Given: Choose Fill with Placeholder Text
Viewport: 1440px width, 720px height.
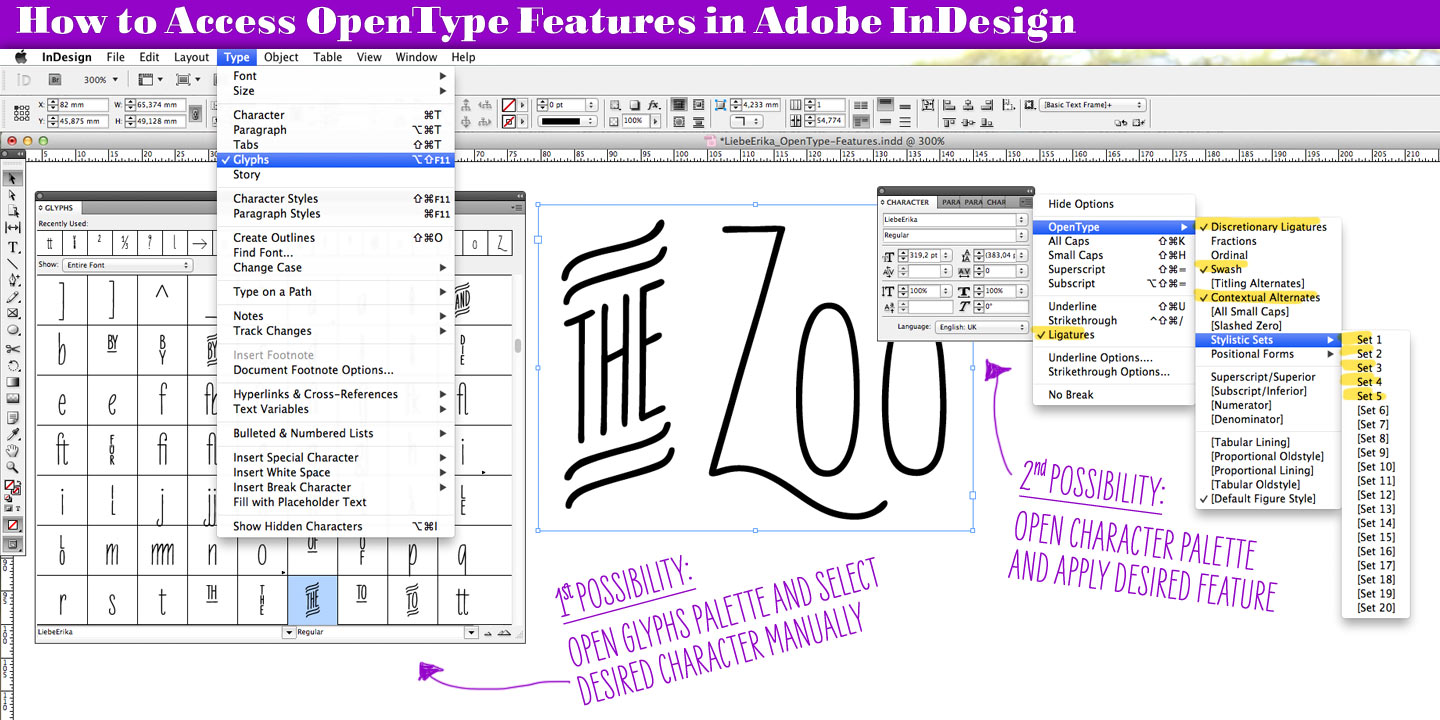Looking at the screenshot, I should (336, 502).
